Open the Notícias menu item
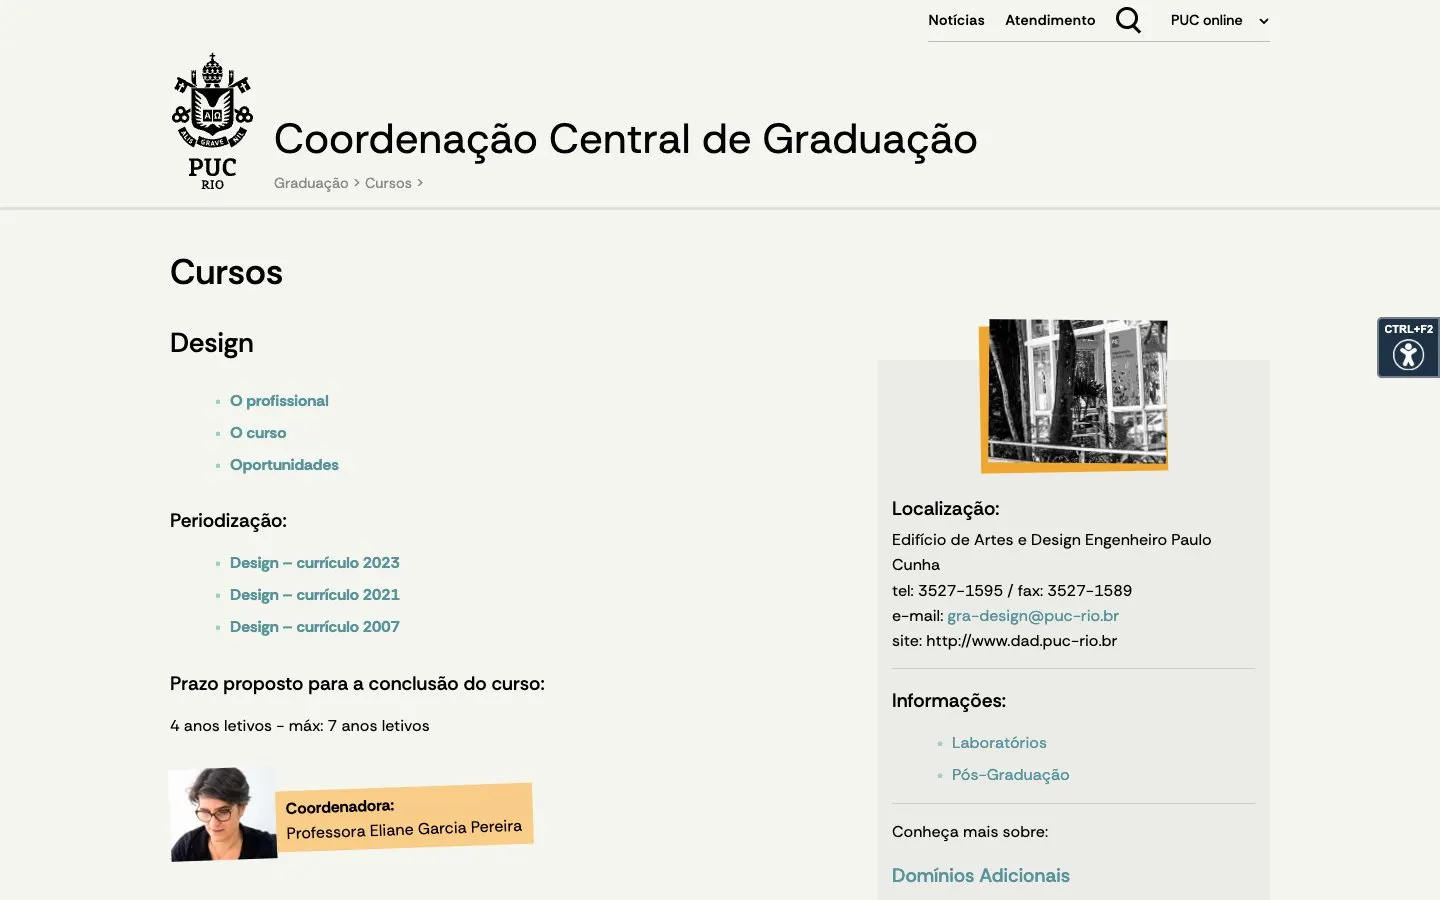 tap(956, 20)
